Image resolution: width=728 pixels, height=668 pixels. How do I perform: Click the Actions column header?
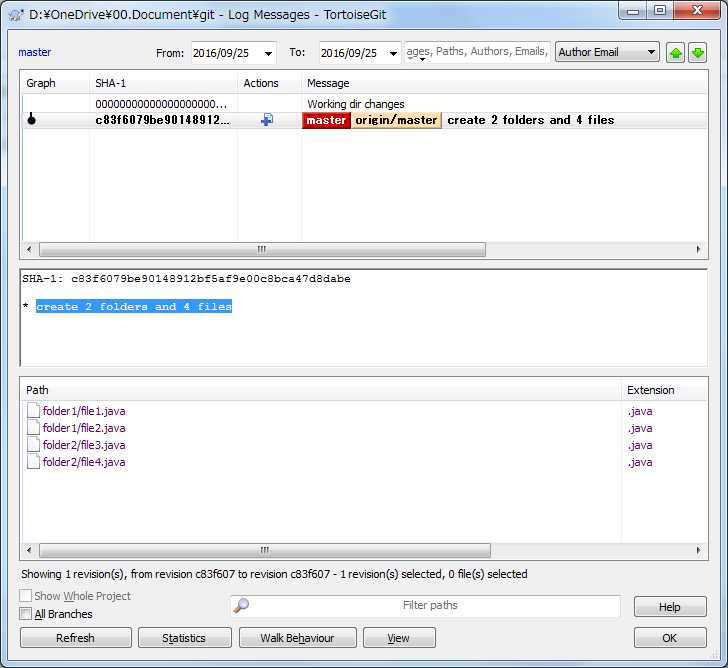tap(270, 83)
